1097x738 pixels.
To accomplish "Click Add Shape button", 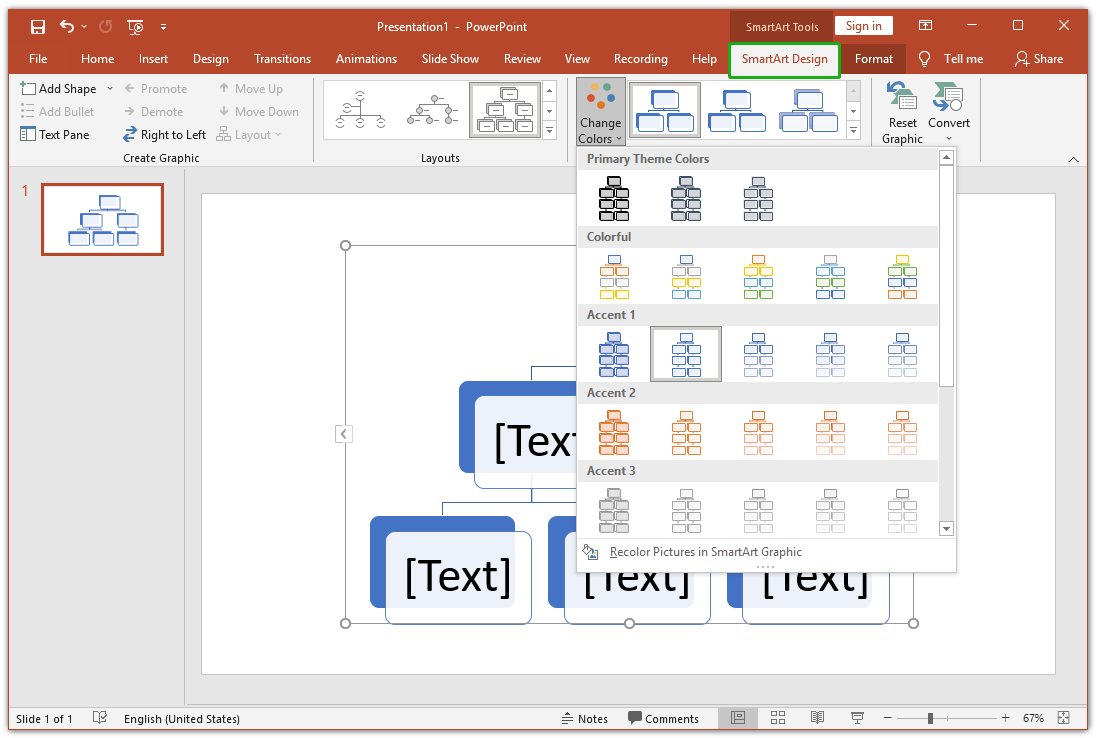I will point(59,88).
